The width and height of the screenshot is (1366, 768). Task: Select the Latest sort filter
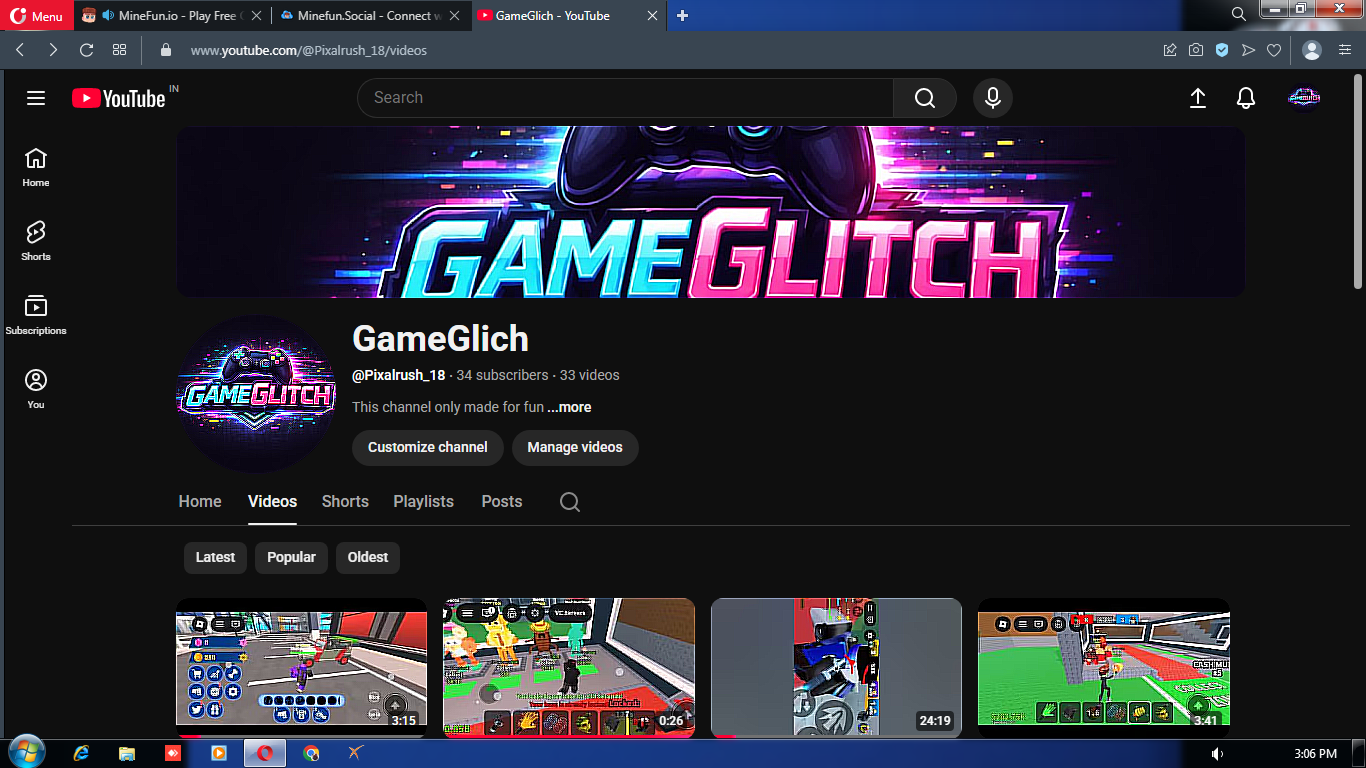click(x=215, y=557)
